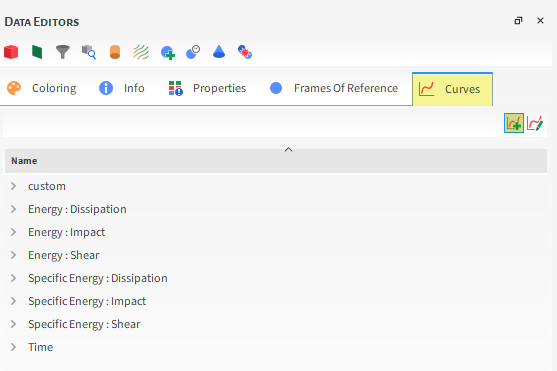Click the red cube icon in toolbar
557x371 pixels.
coord(11,52)
